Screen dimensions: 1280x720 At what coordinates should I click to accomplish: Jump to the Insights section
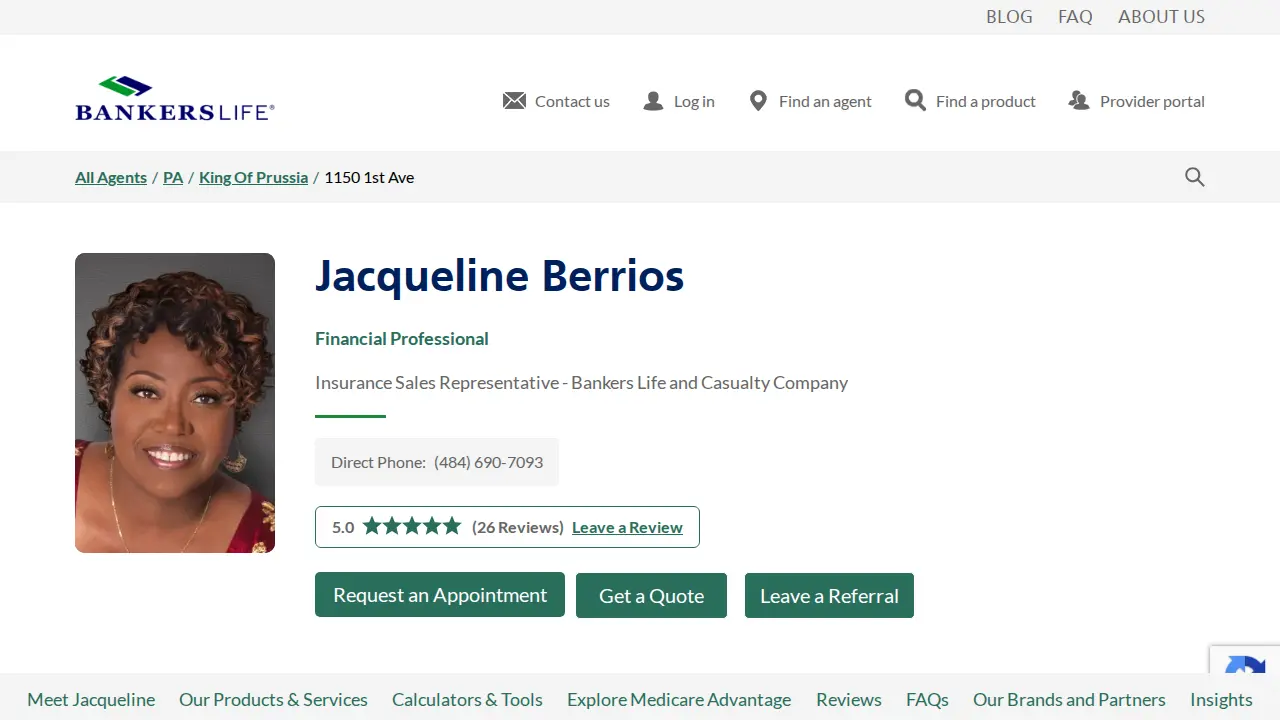pyautogui.click(x=1221, y=699)
